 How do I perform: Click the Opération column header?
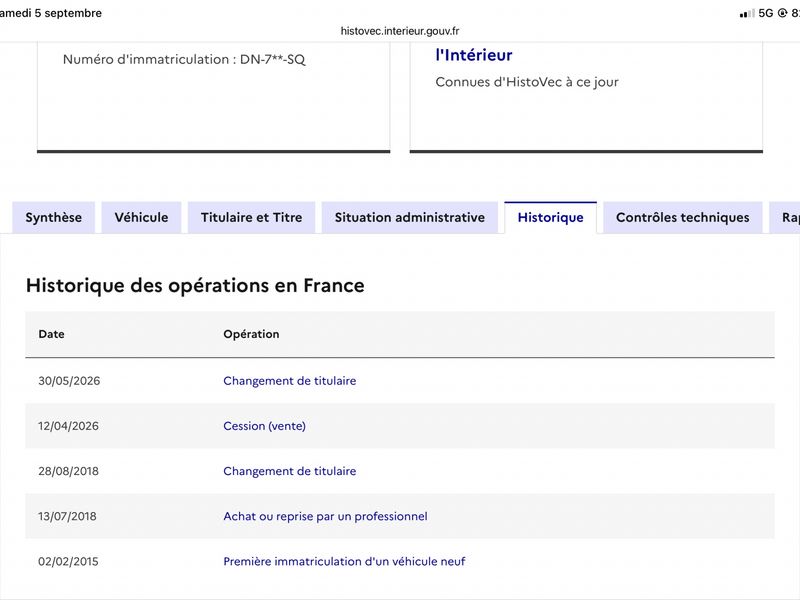click(251, 334)
